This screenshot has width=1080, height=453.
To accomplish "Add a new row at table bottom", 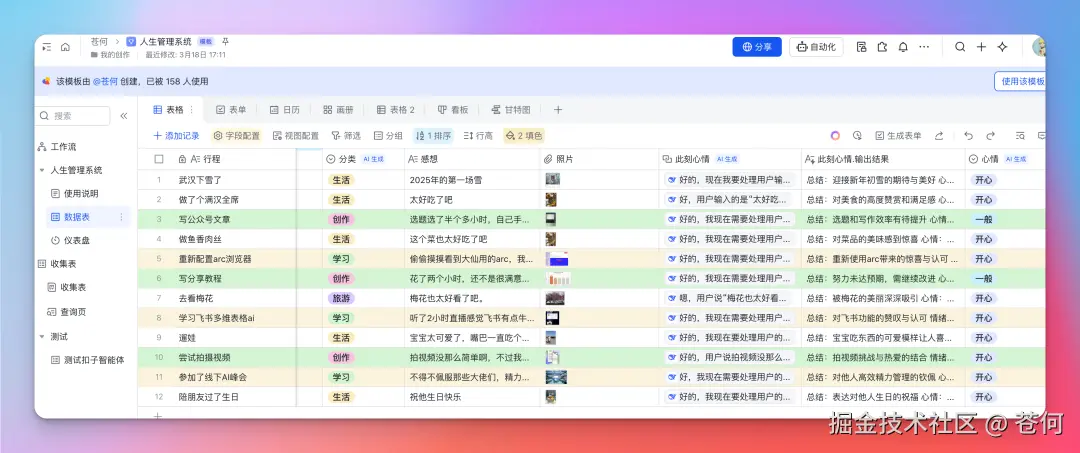I will click(157, 415).
